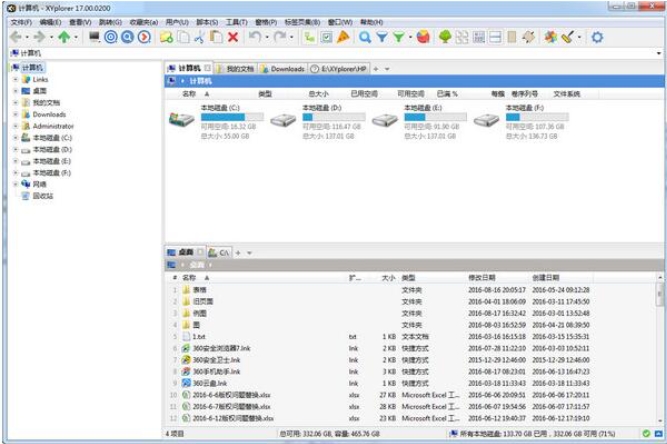This screenshot has width=667, height=444.
Task: Toggle the checkbox-style selection toolbar icon
Action: 326,37
